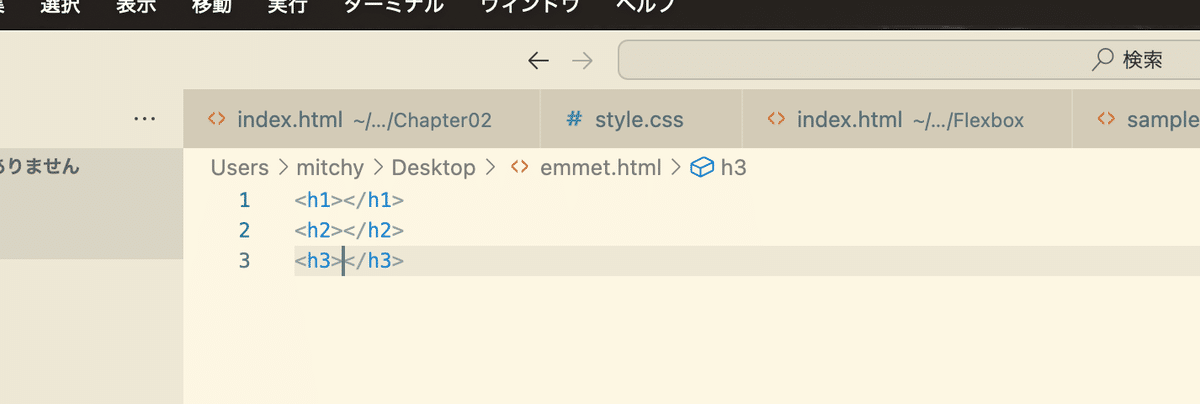Click Users in the breadcrumb
This screenshot has height=404, width=1200.
pos(240,168)
